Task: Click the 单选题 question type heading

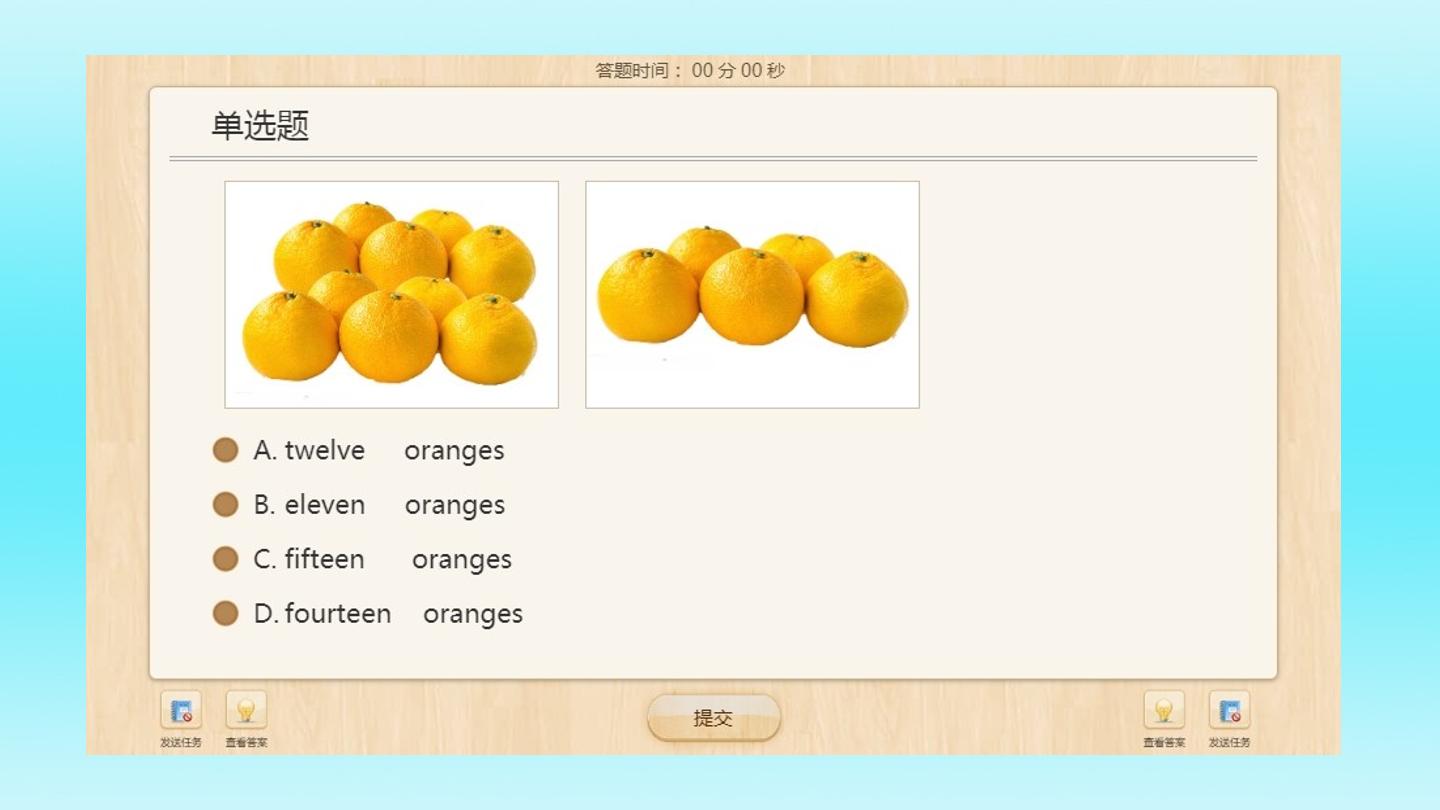Action: [x=260, y=126]
